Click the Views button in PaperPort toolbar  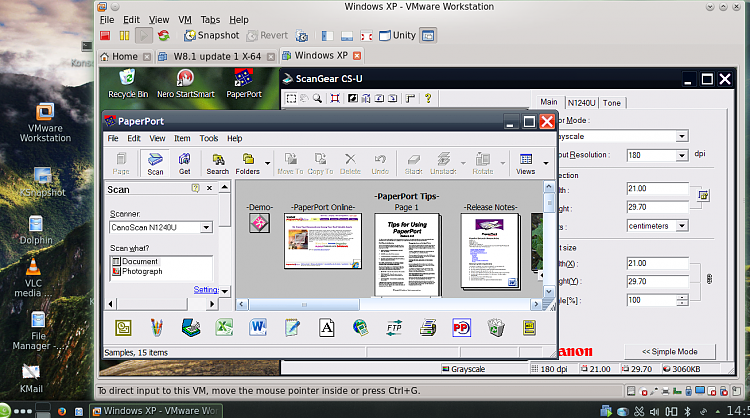526,164
